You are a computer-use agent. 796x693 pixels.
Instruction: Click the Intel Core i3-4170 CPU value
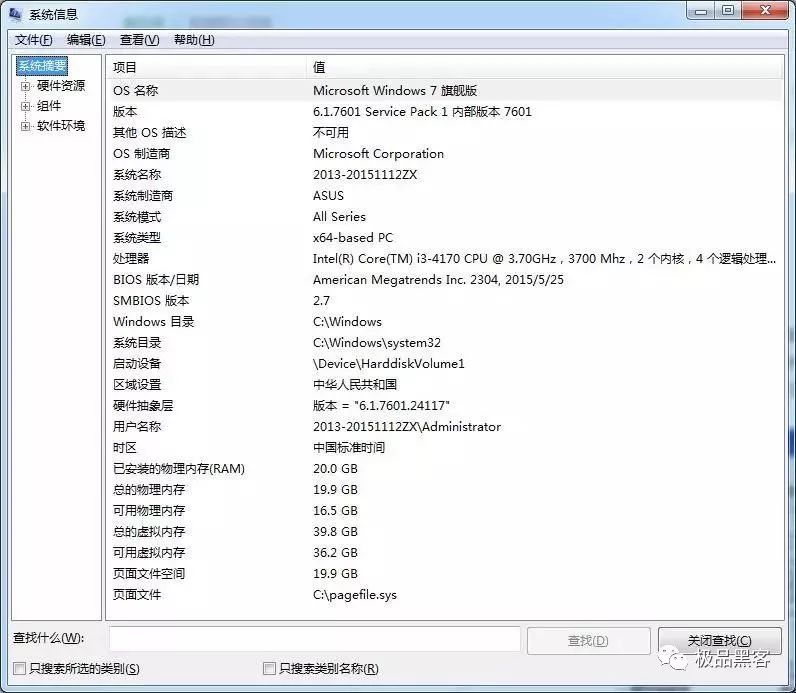(544, 258)
